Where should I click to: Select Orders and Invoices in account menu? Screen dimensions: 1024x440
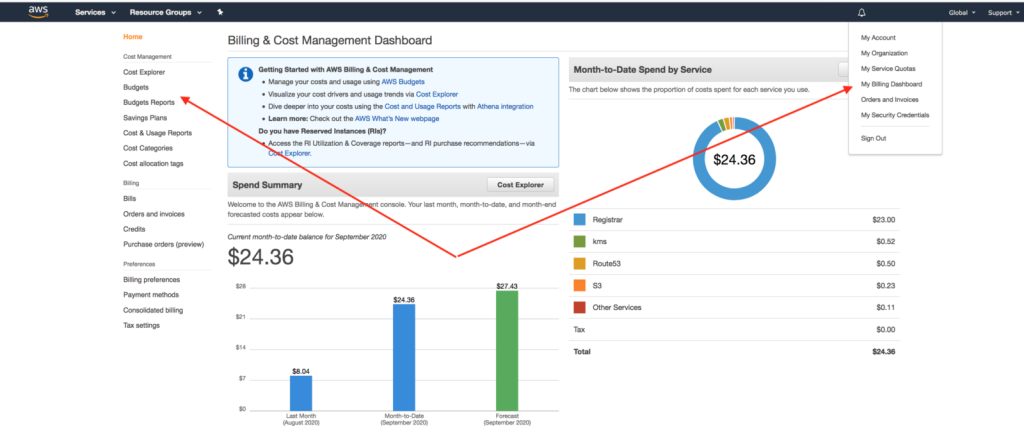pos(889,100)
